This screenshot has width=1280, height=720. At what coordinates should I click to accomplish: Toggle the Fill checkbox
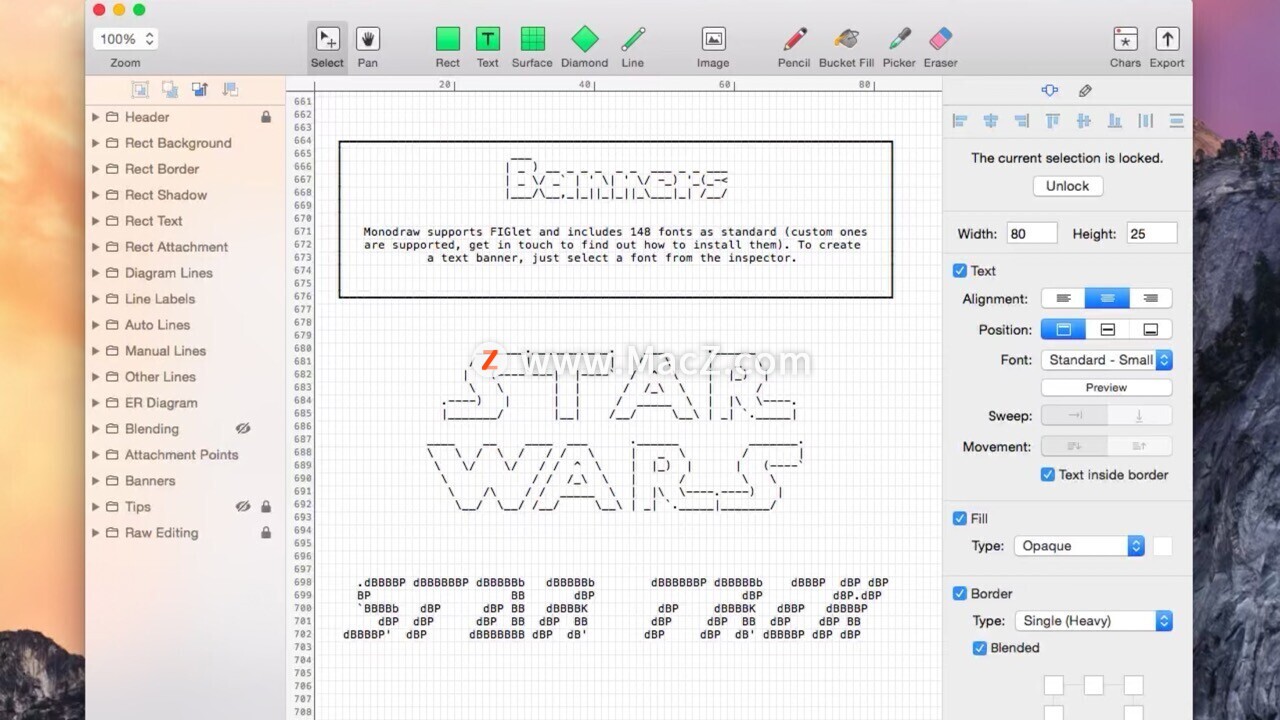pos(960,519)
